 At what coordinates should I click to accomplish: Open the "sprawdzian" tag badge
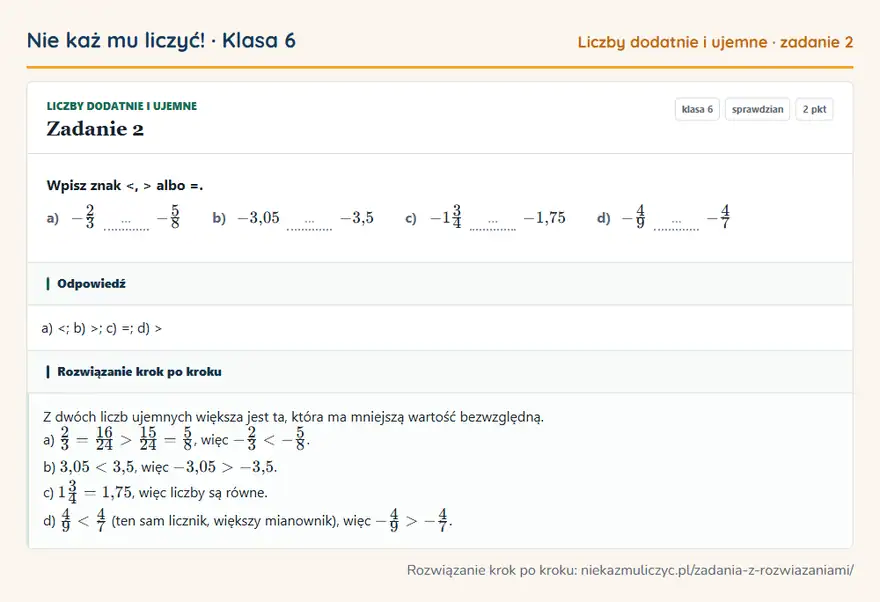pyautogui.click(x=757, y=109)
